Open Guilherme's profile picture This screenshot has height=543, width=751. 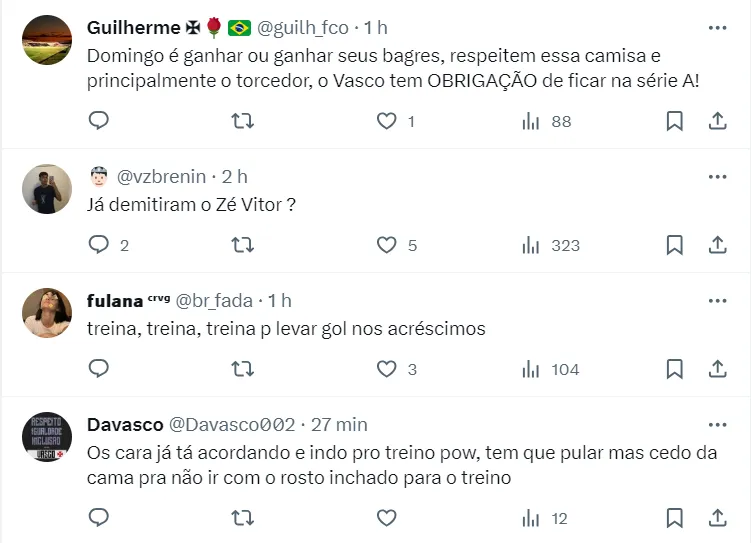(47, 41)
